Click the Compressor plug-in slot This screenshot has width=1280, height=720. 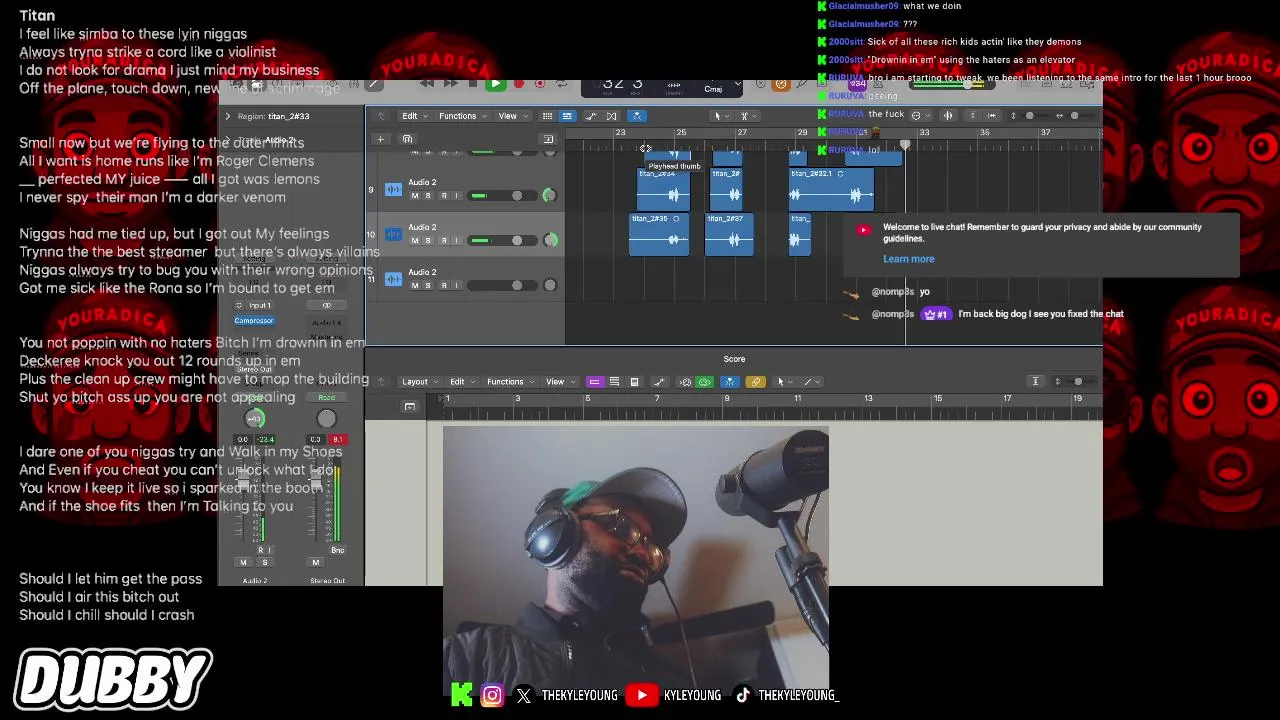254,321
